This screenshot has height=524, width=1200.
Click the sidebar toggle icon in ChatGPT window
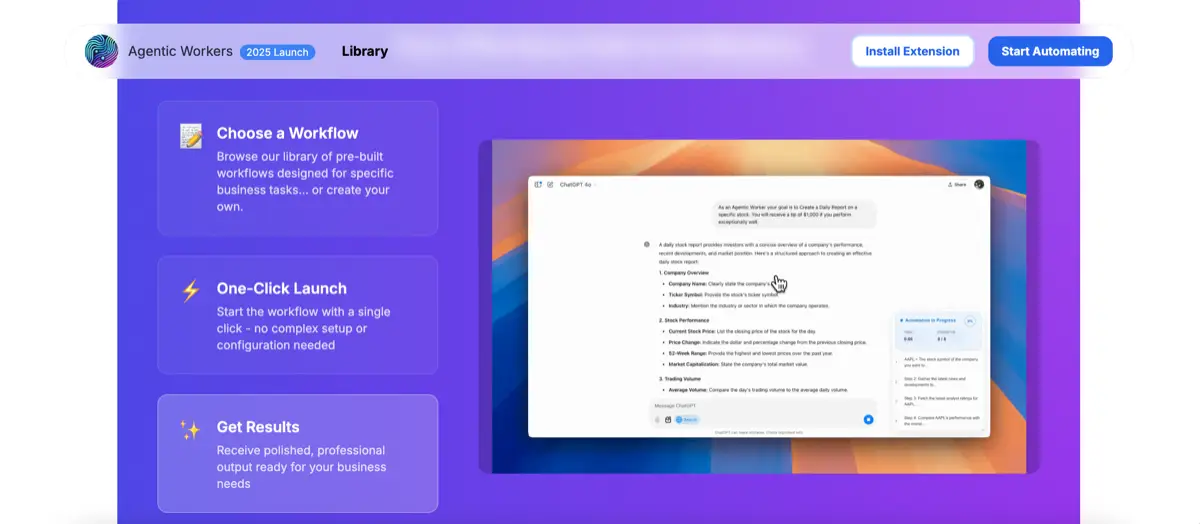click(538, 184)
